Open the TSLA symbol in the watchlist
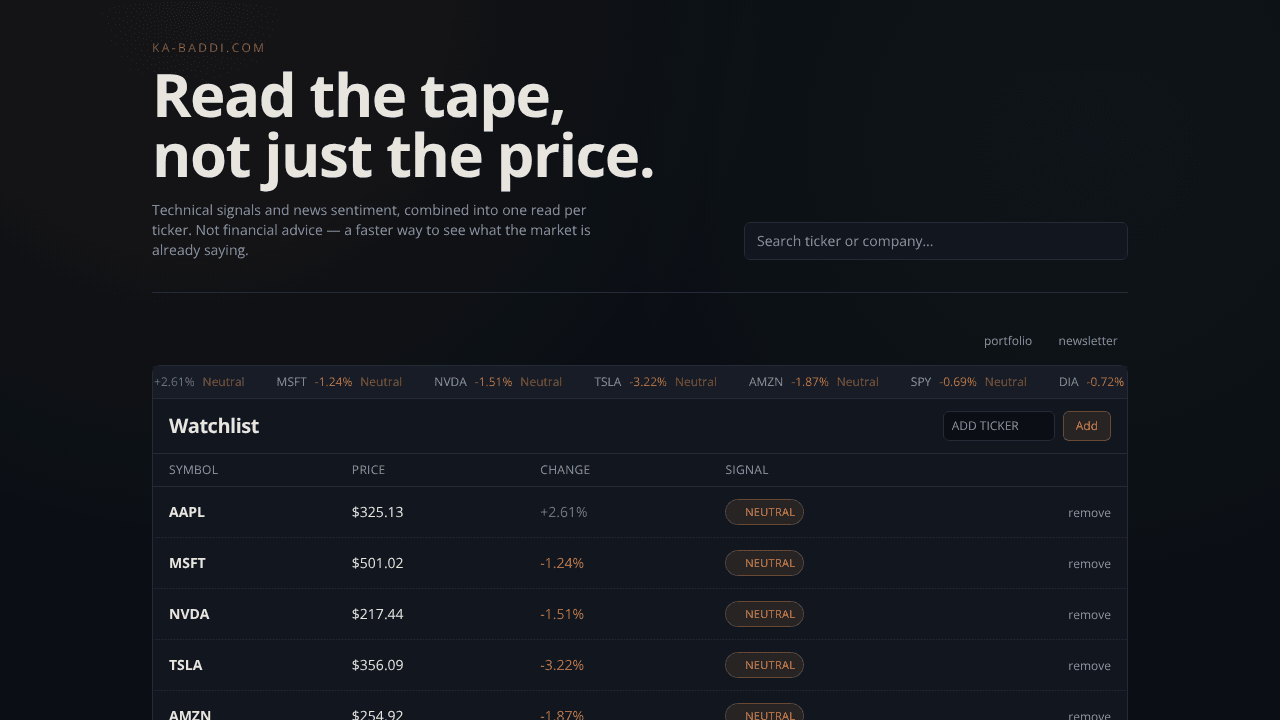Viewport: 1280px width, 720px height. coord(186,665)
